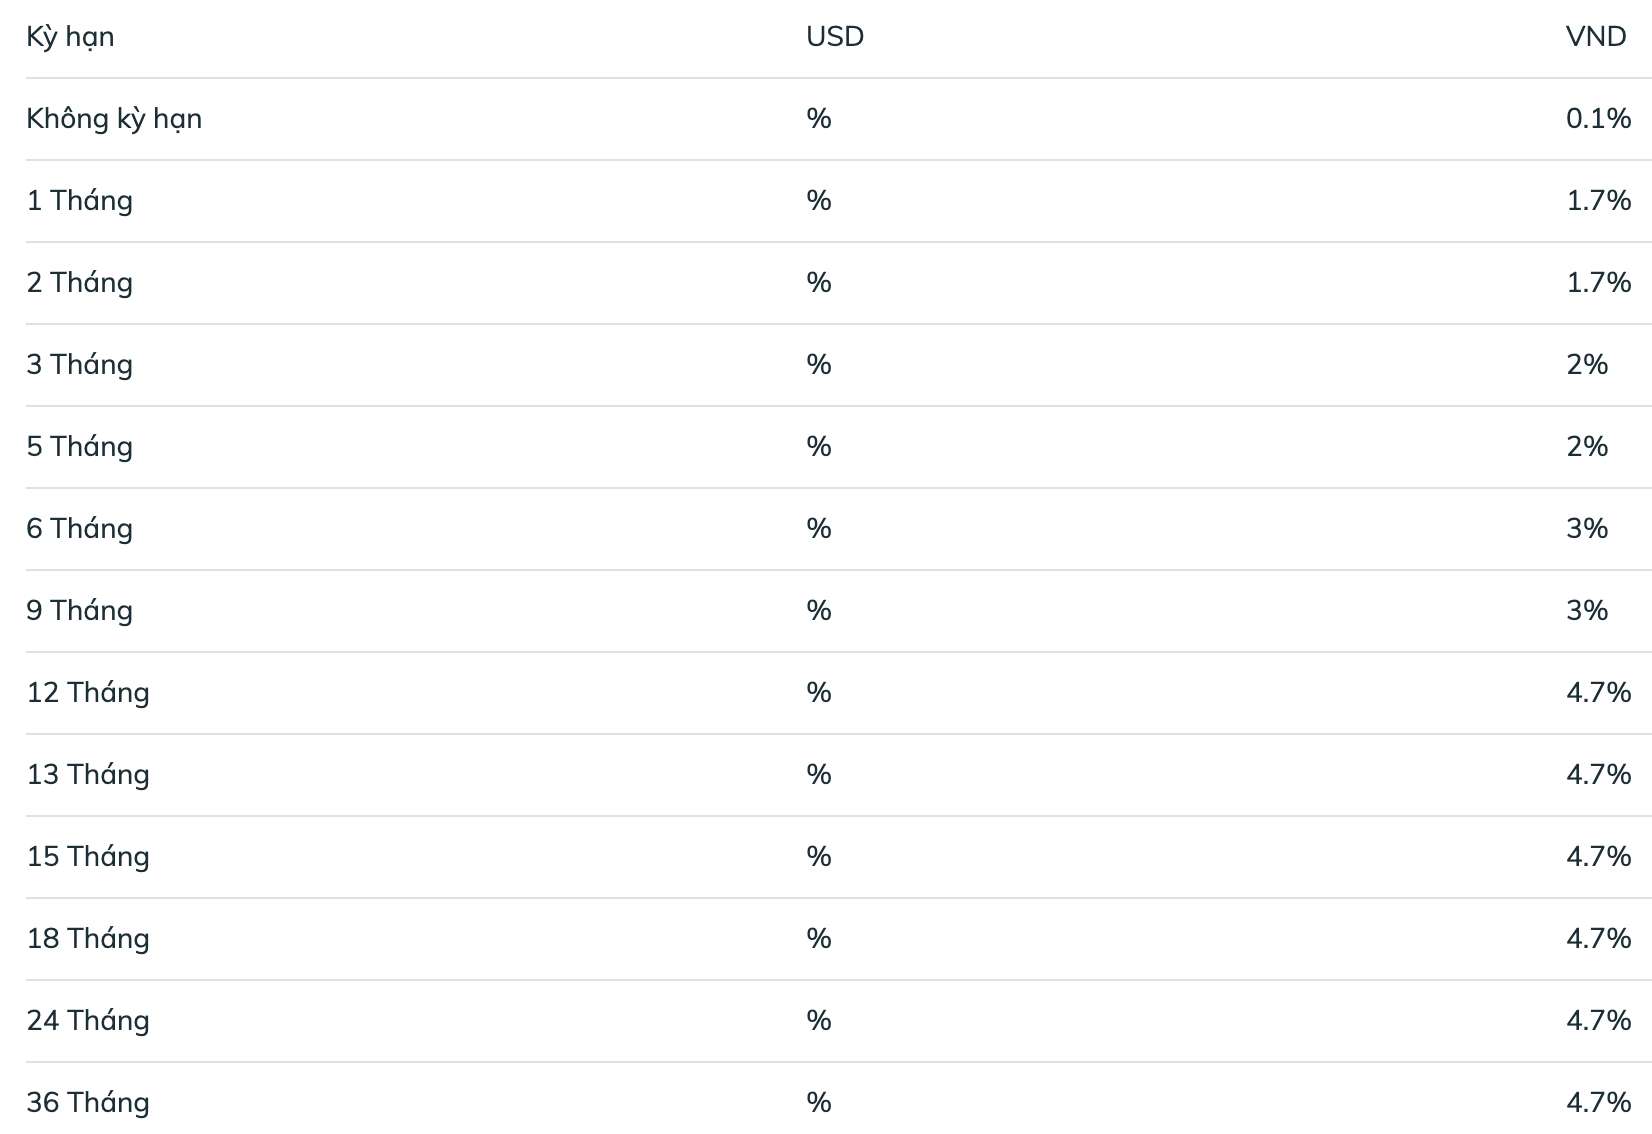The height and width of the screenshot is (1134, 1652).
Task: Click the USD column header
Action: [835, 37]
